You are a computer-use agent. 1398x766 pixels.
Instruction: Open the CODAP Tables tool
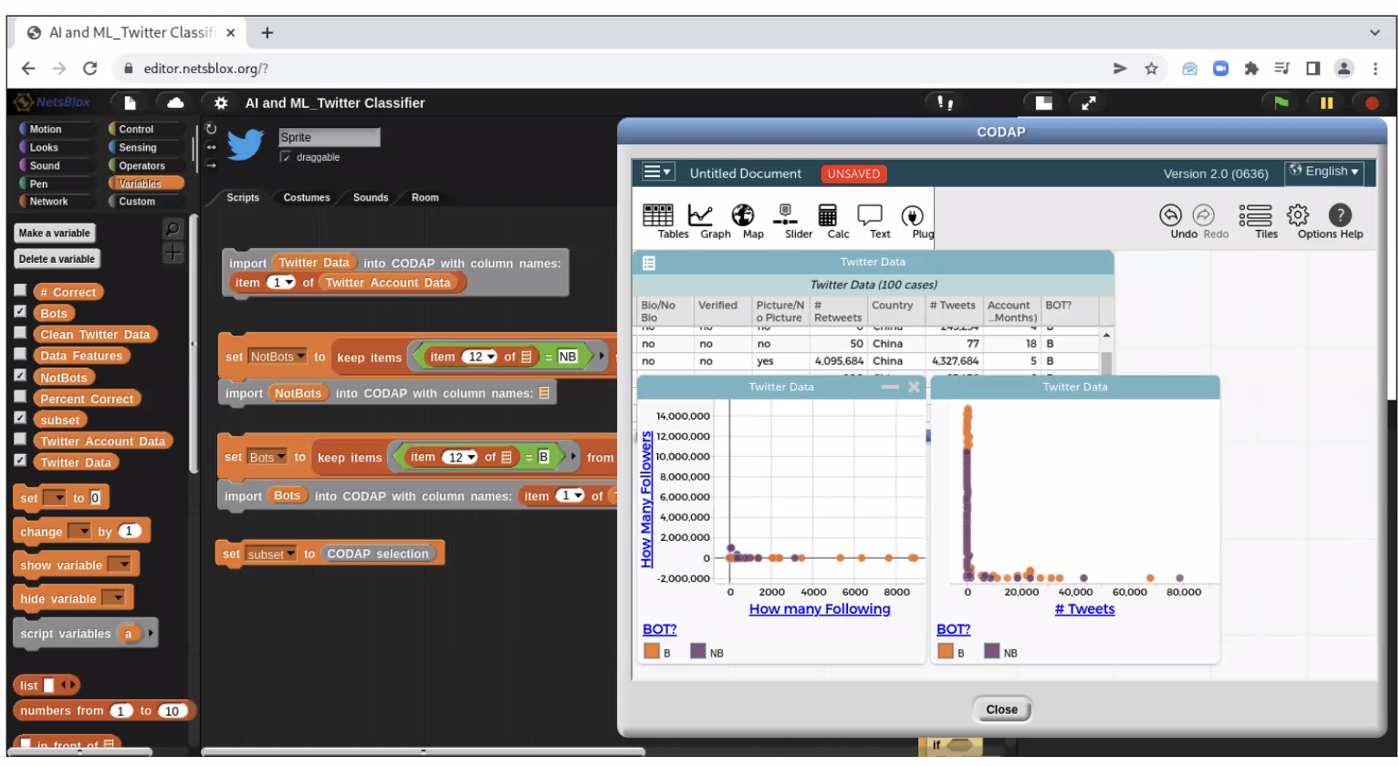click(657, 220)
